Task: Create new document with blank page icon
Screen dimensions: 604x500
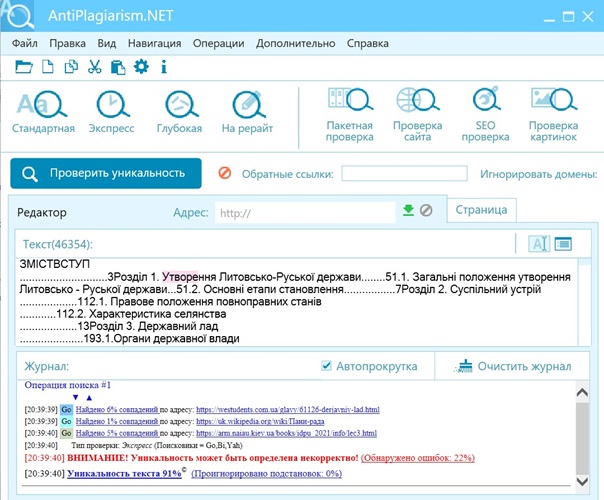Action: [x=48, y=67]
